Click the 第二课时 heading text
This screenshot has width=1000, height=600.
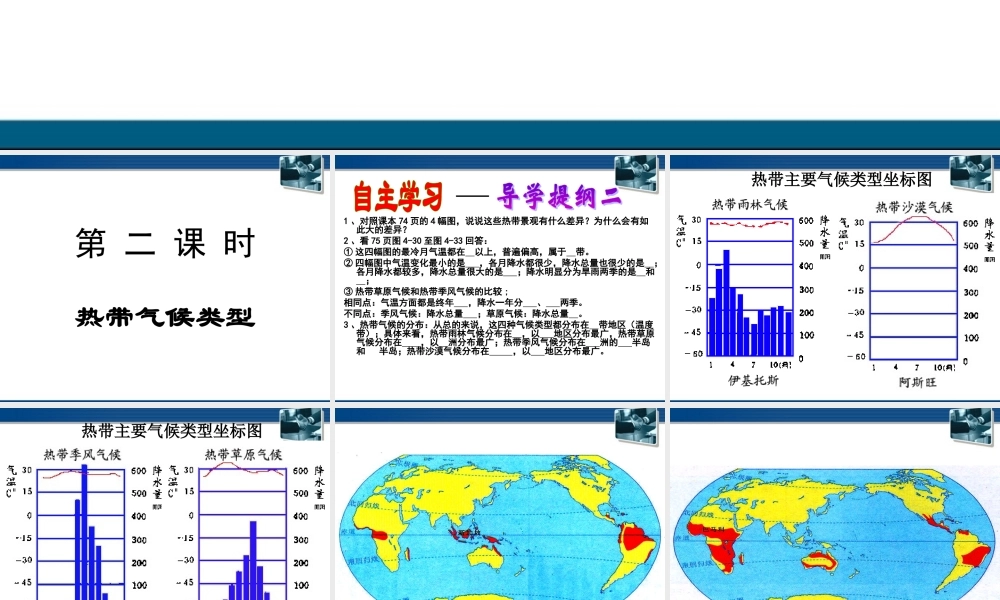(166, 244)
